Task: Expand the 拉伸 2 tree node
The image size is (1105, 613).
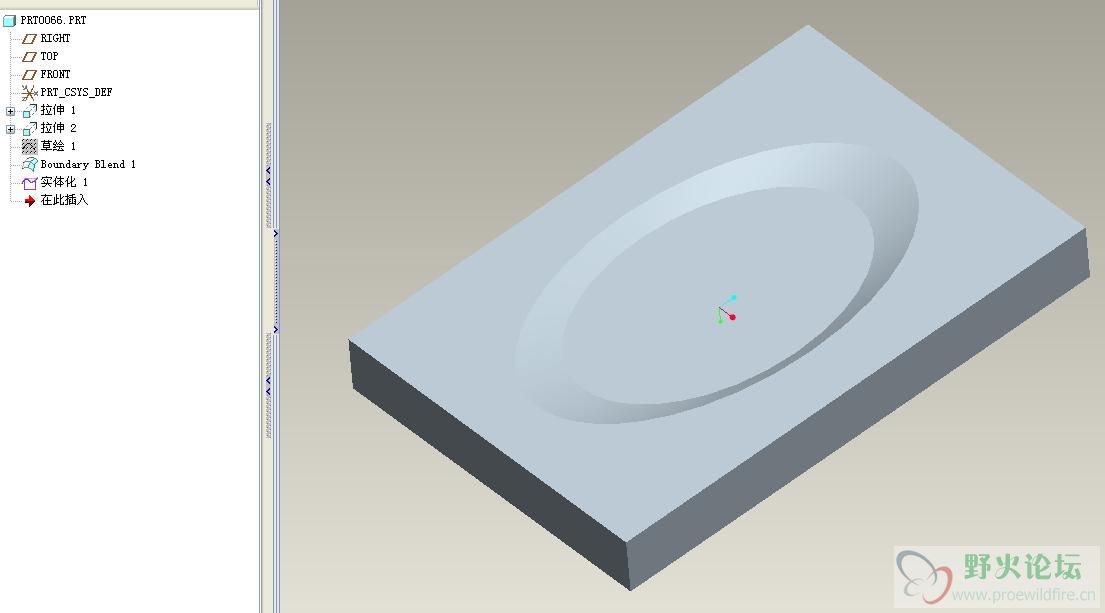Action: tap(10, 129)
